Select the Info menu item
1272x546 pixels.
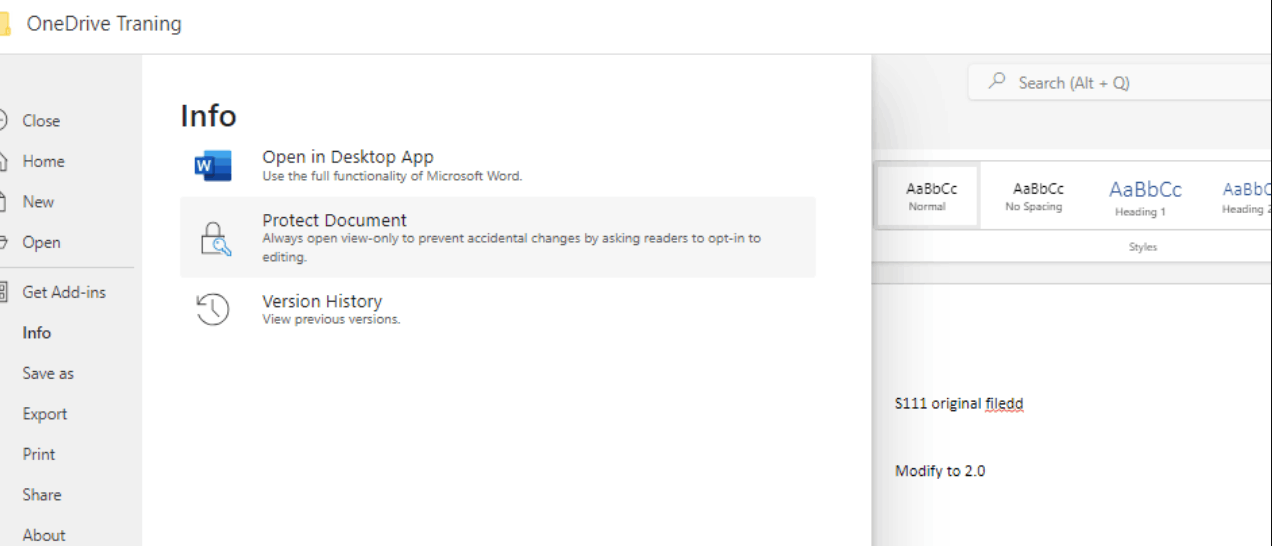pos(37,333)
